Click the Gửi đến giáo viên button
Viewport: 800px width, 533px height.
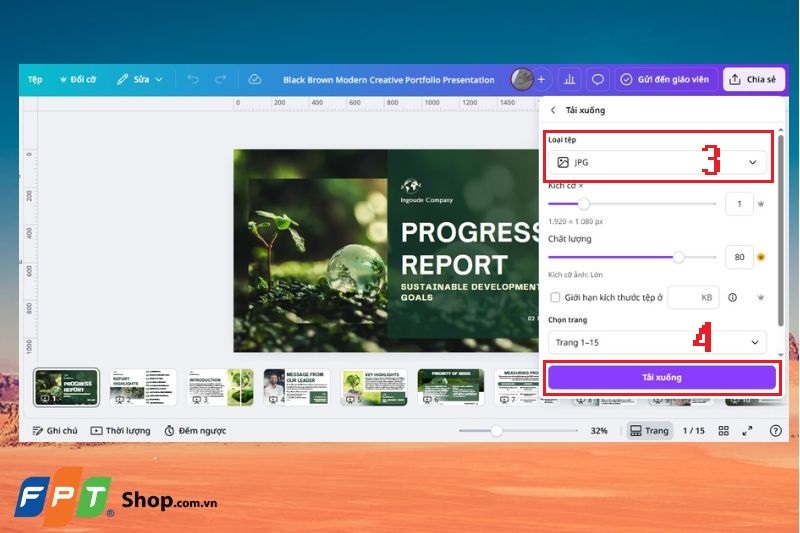[x=665, y=80]
